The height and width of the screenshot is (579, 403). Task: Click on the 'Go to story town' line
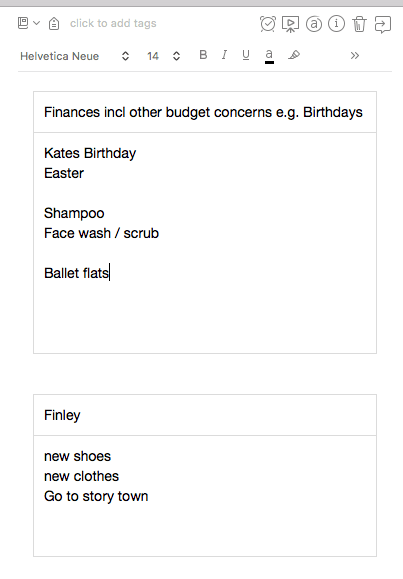96,496
